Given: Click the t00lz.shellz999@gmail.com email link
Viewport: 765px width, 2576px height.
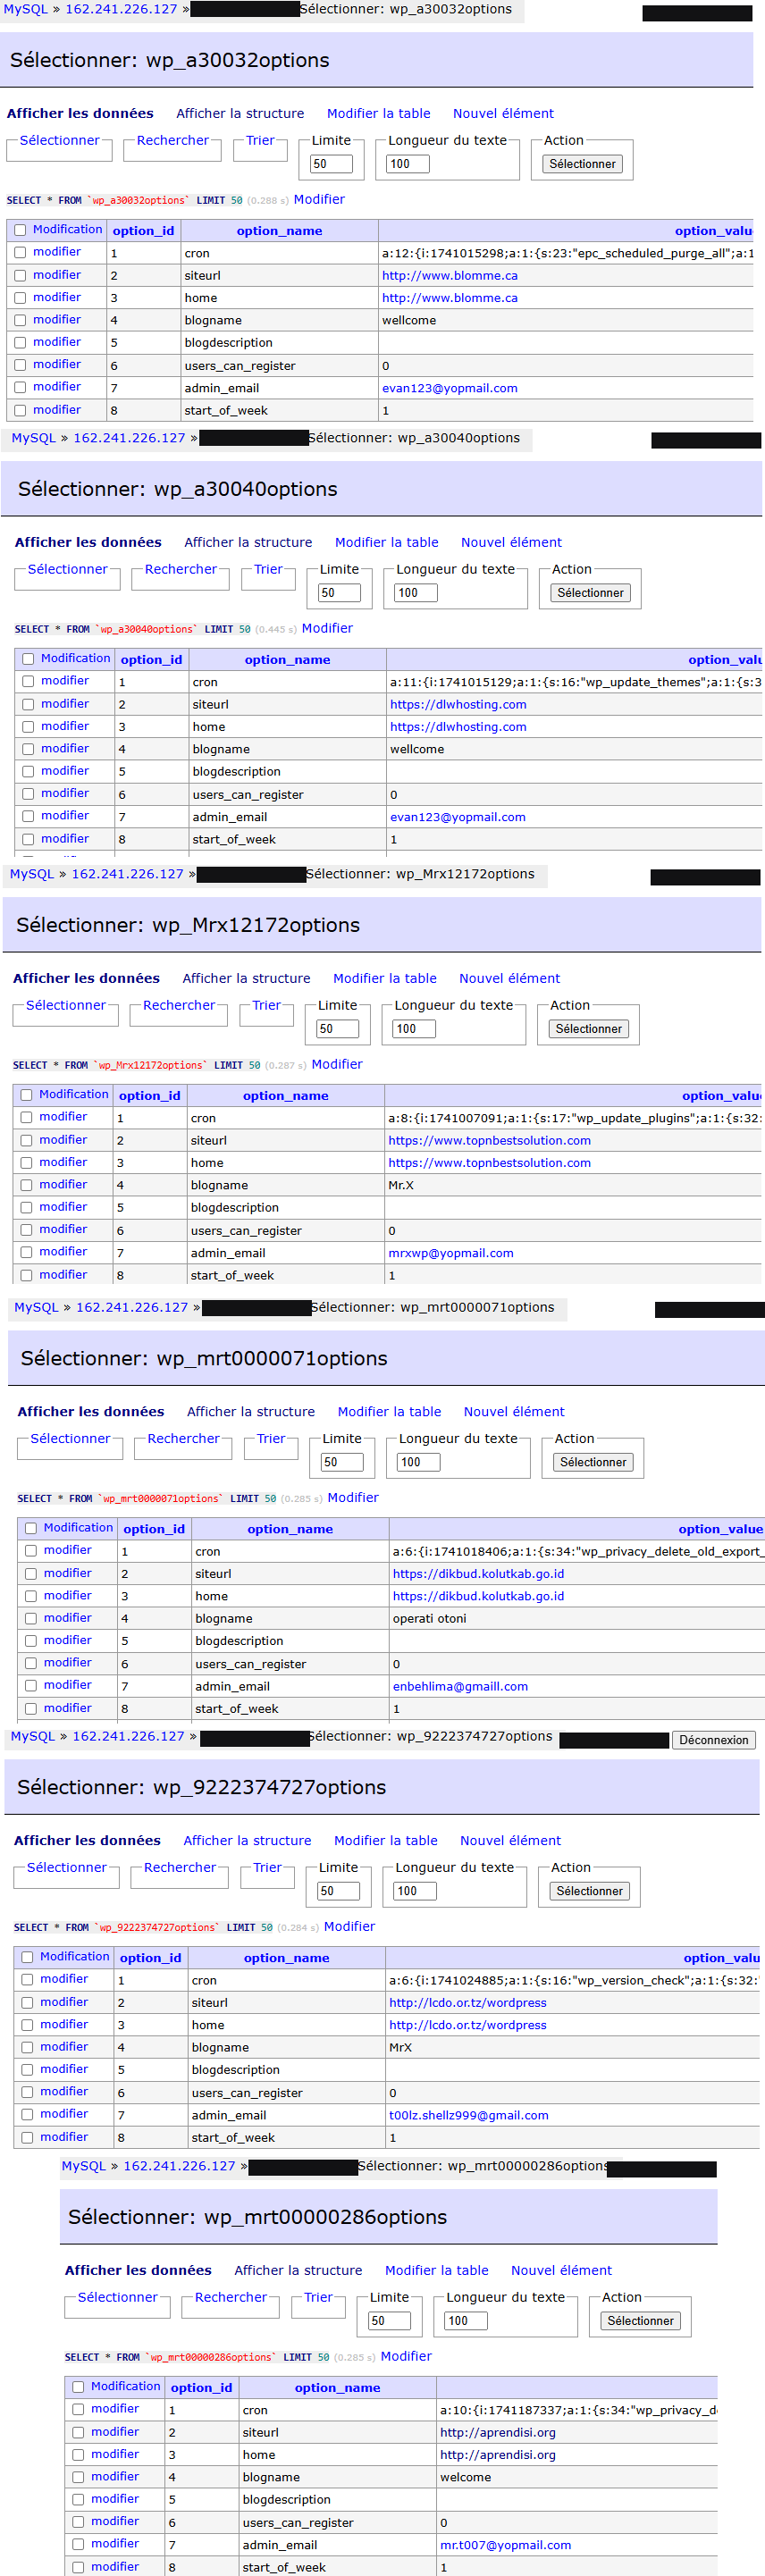Looking at the screenshot, I should [468, 2115].
